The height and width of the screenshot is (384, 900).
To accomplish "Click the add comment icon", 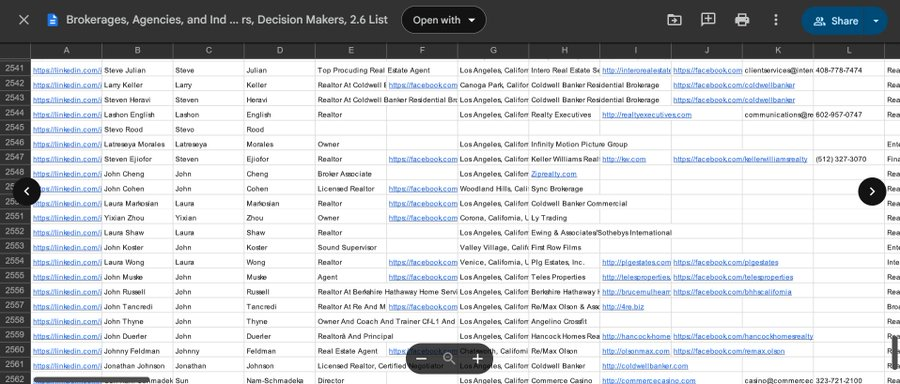I will coord(708,20).
